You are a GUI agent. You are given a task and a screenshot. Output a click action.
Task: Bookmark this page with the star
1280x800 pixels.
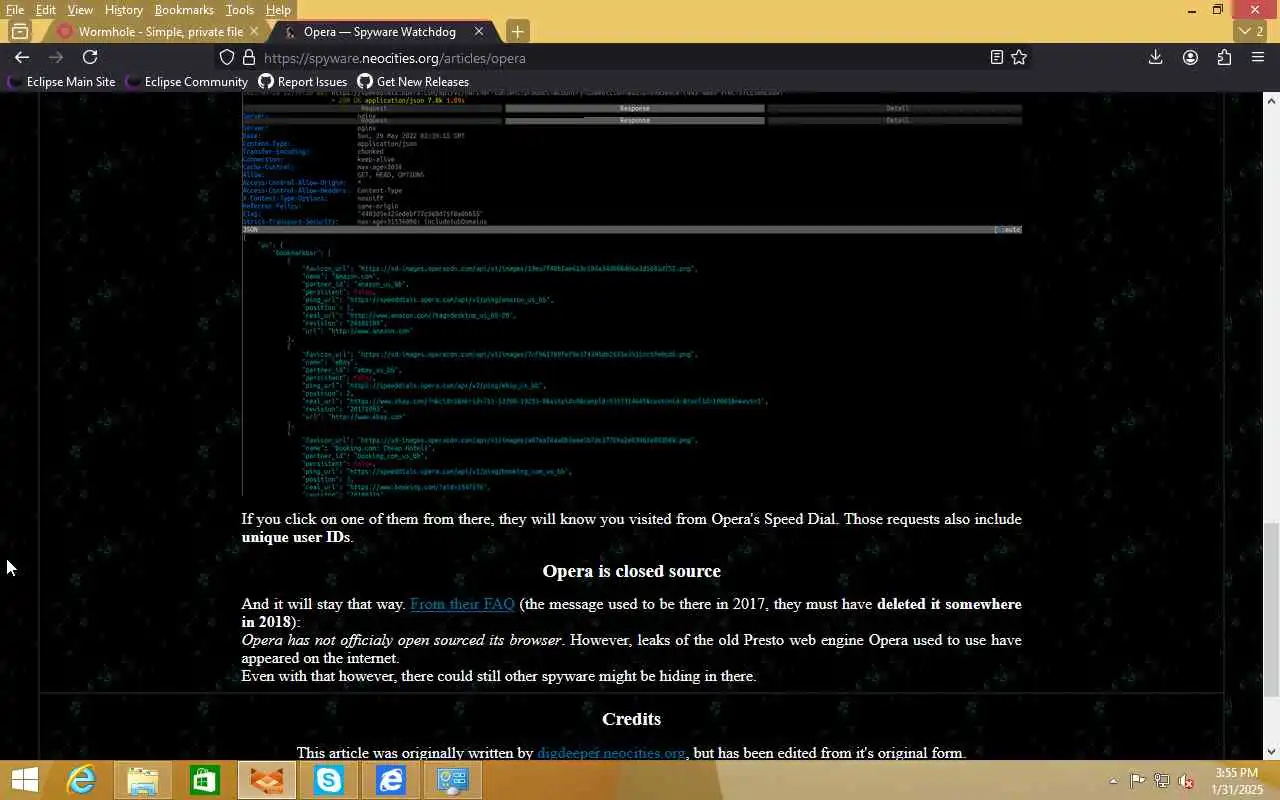coord(1019,58)
